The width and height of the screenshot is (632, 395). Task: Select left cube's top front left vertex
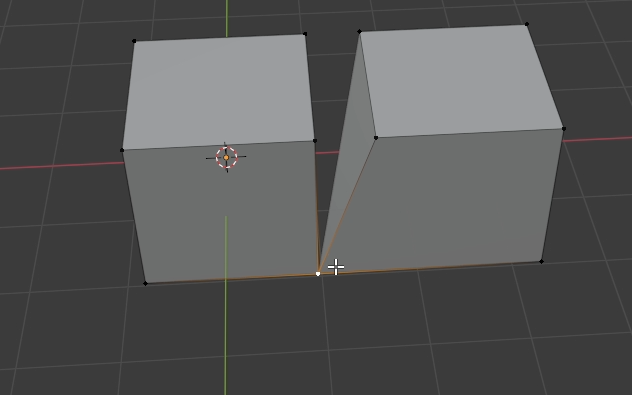pyautogui.click(x=122, y=150)
